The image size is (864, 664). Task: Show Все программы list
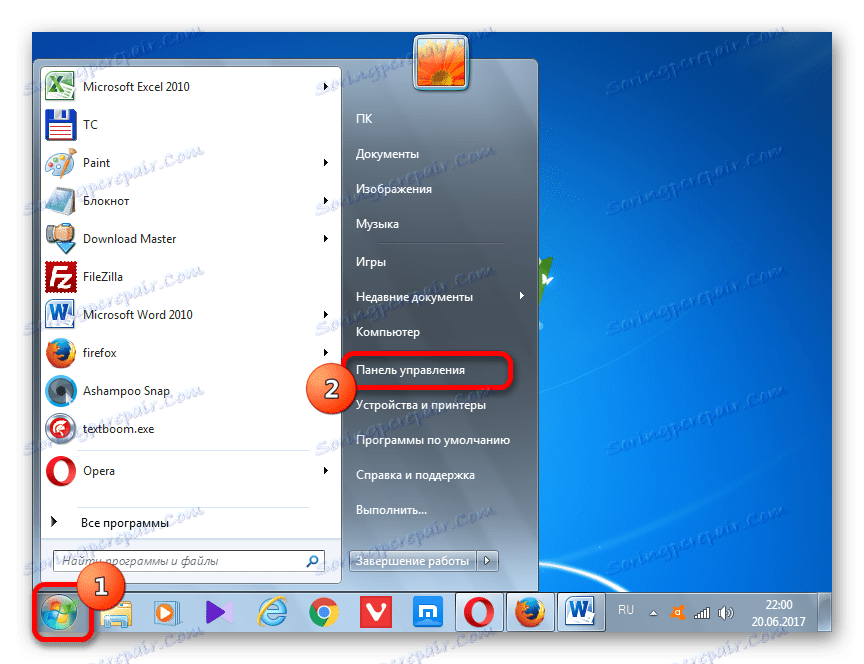coord(125,523)
